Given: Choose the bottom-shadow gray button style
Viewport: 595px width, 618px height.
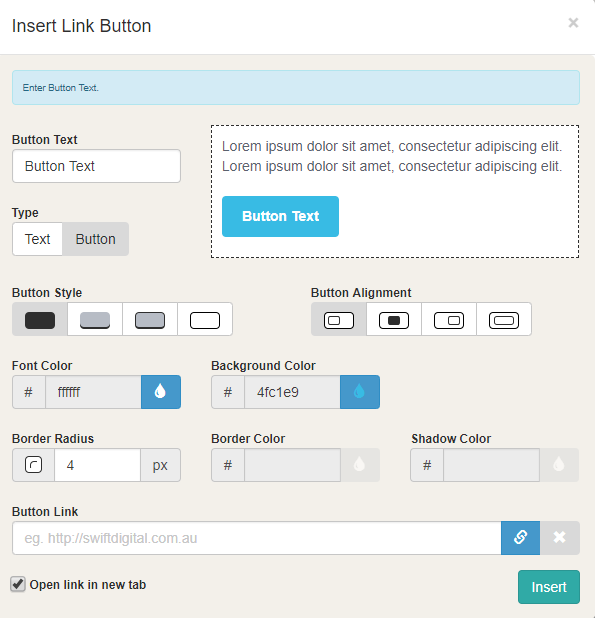Looking at the screenshot, I should pyautogui.click(x=95, y=319).
